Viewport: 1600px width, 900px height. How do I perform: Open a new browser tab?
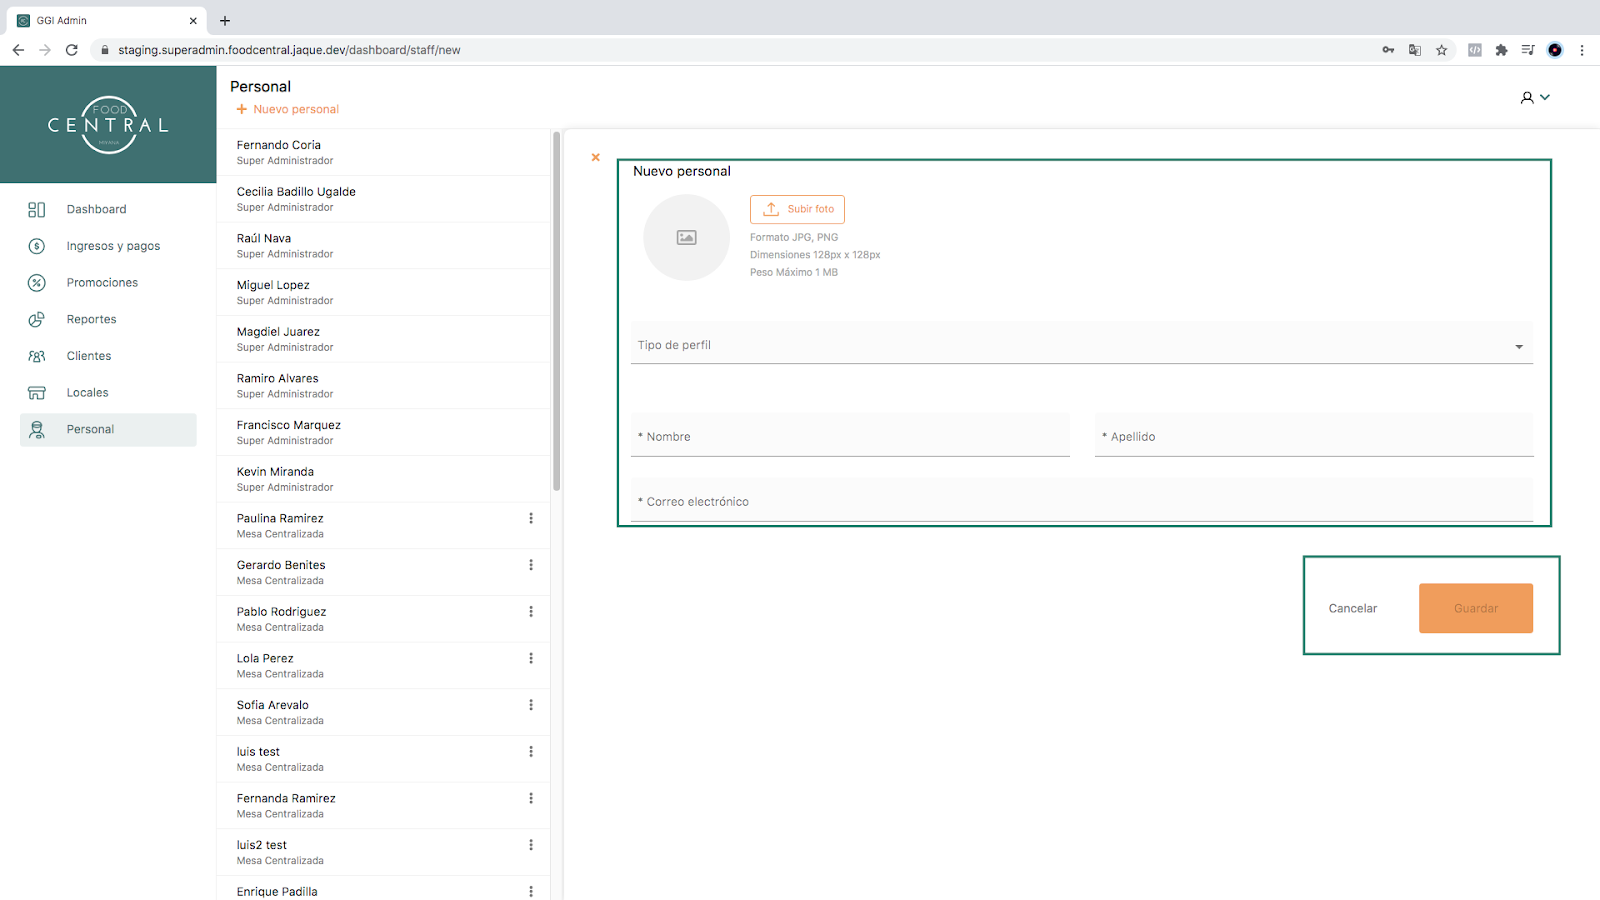click(225, 20)
